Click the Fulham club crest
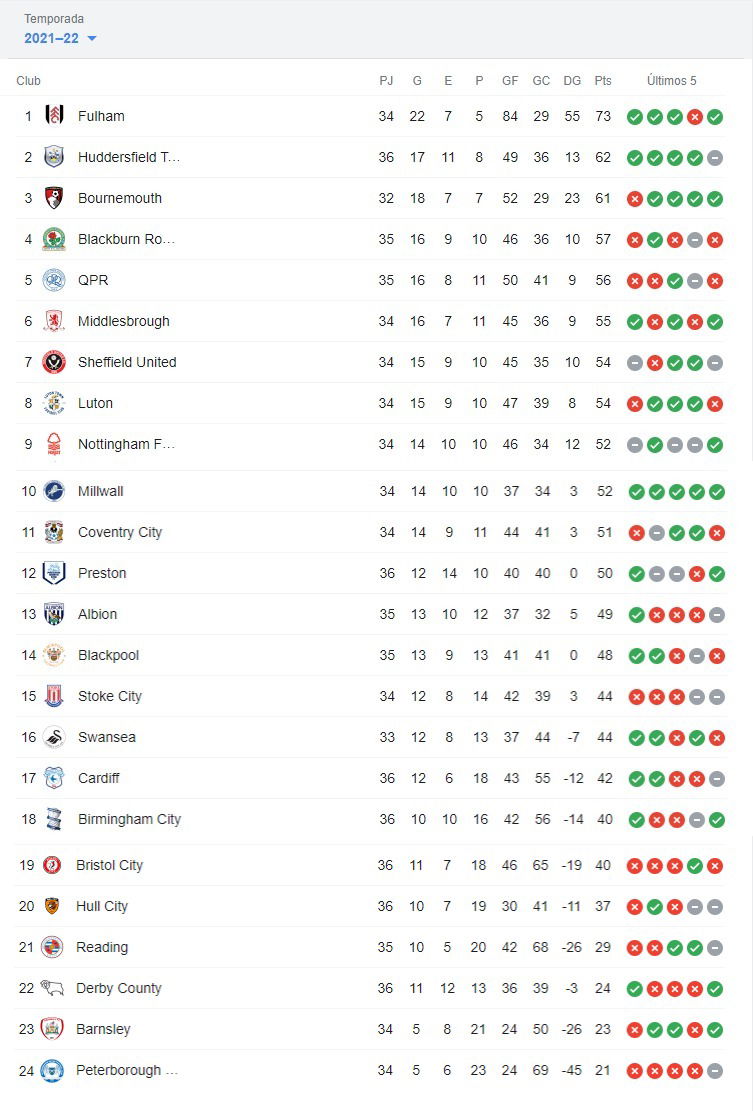Viewport: 753px width, 1111px height. click(54, 115)
